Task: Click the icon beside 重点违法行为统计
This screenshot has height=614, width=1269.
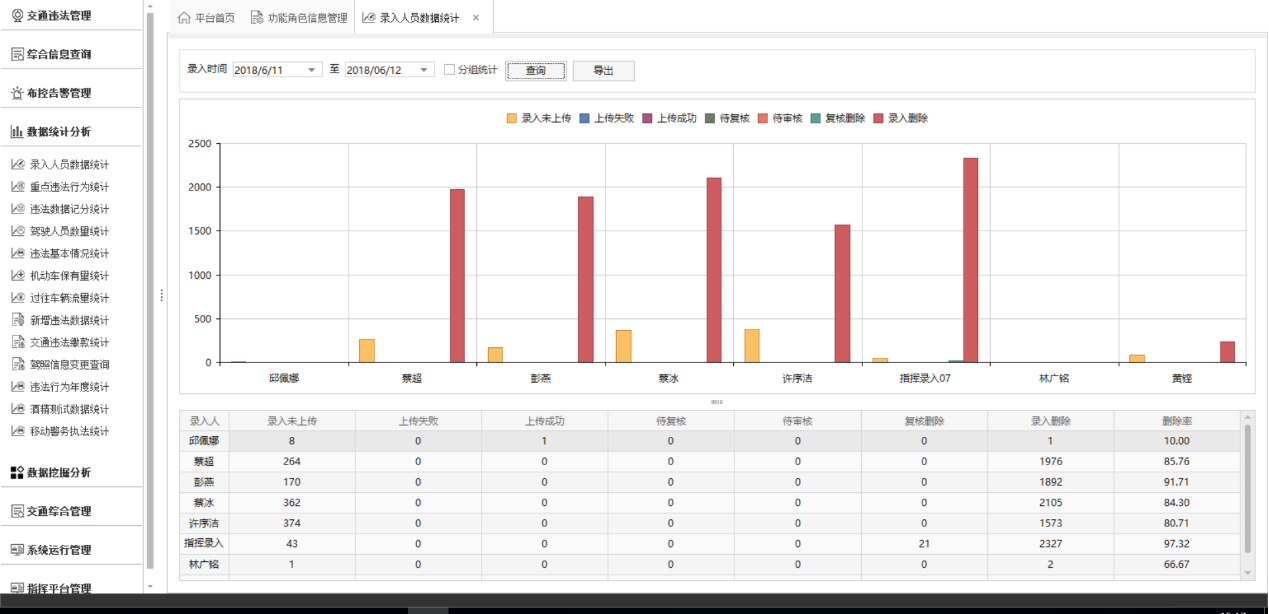Action: pyautogui.click(x=17, y=187)
